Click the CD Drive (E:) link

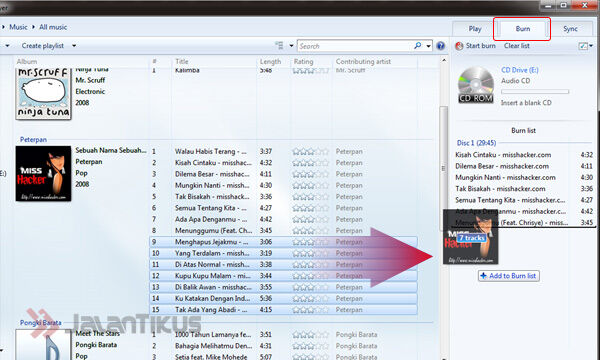(520, 70)
